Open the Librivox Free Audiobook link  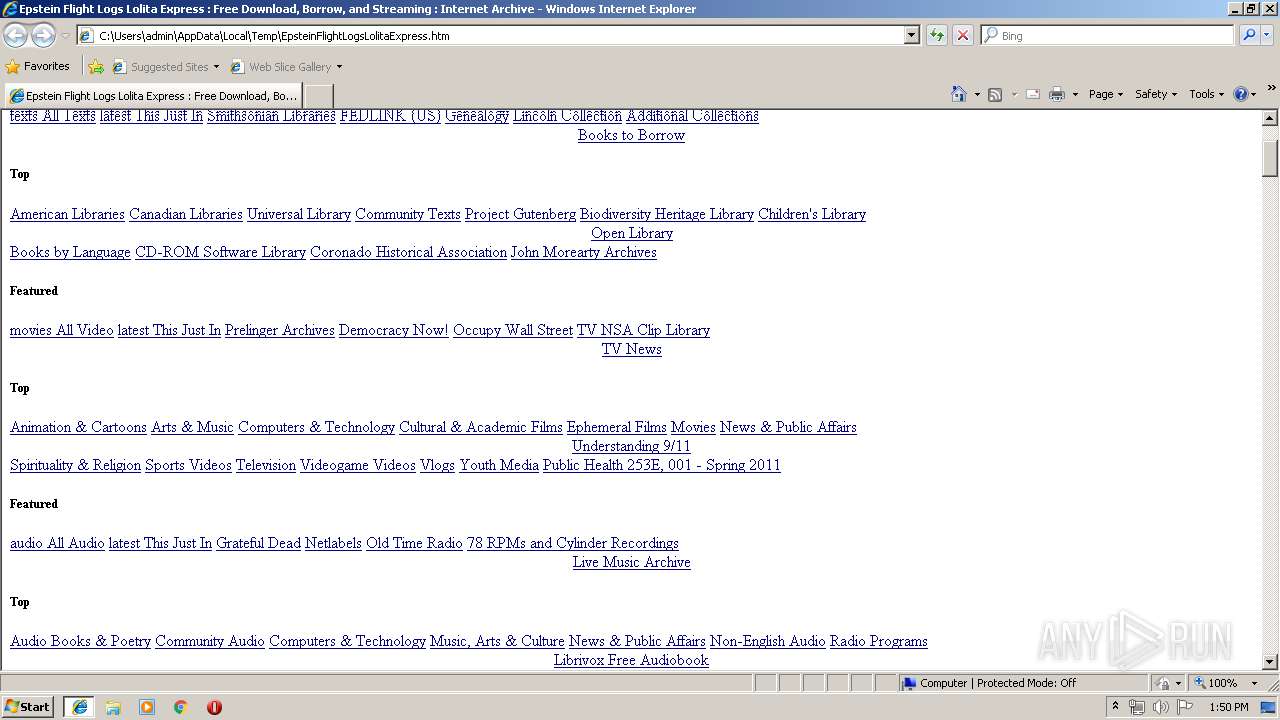pos(631,660)
